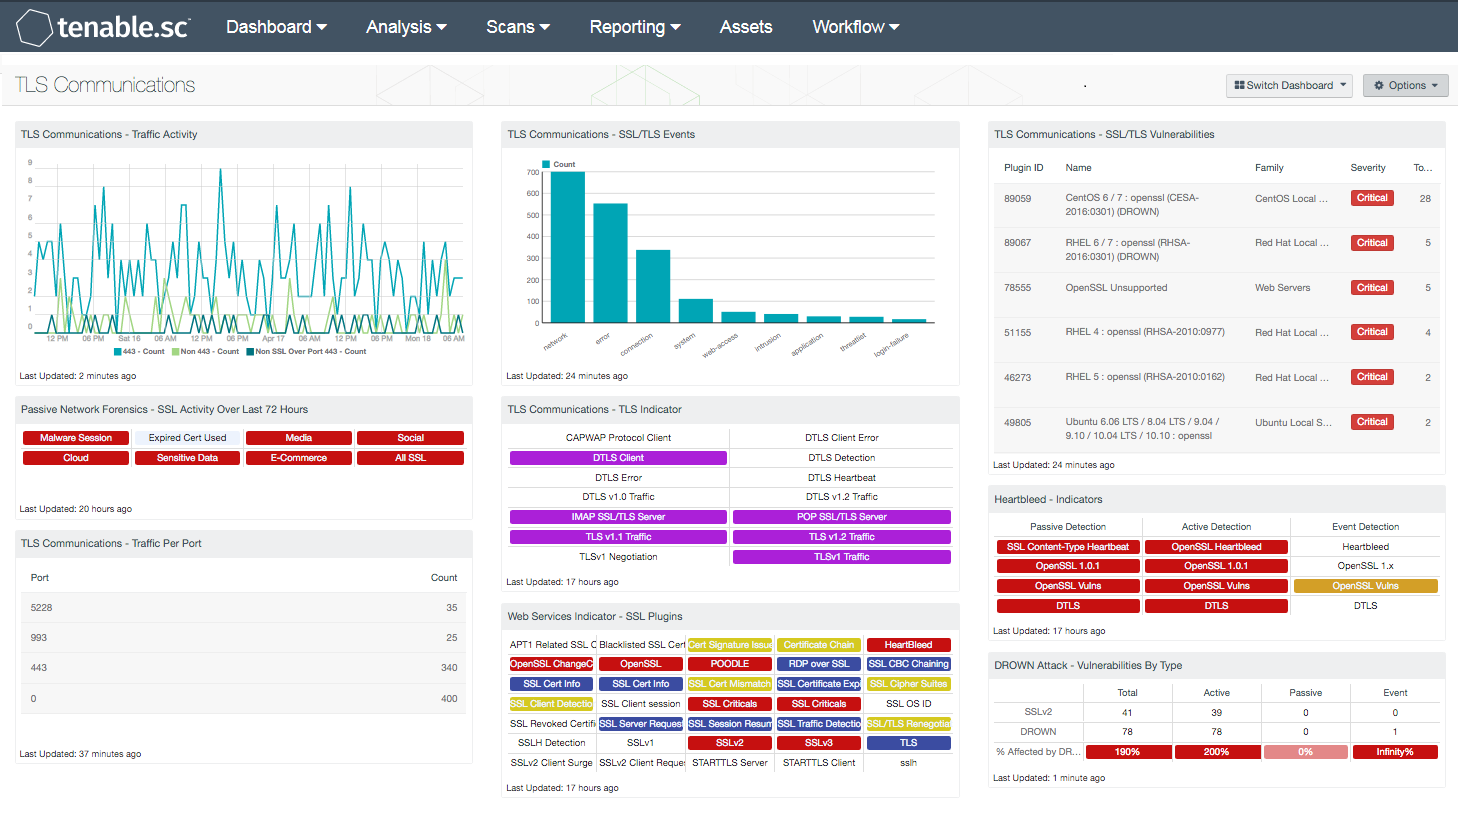
Task: Click the E-Commerce indicator
Action: [299, 458]
